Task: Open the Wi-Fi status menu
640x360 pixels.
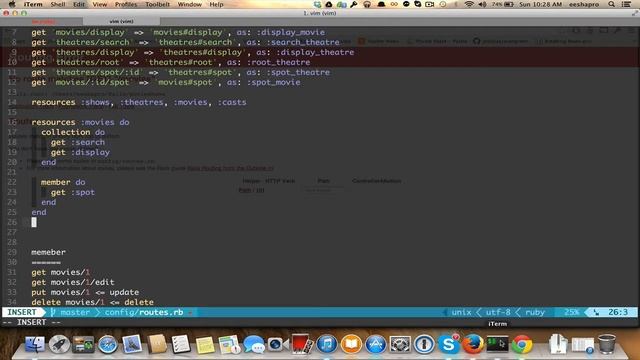Action: coord(469,4)
